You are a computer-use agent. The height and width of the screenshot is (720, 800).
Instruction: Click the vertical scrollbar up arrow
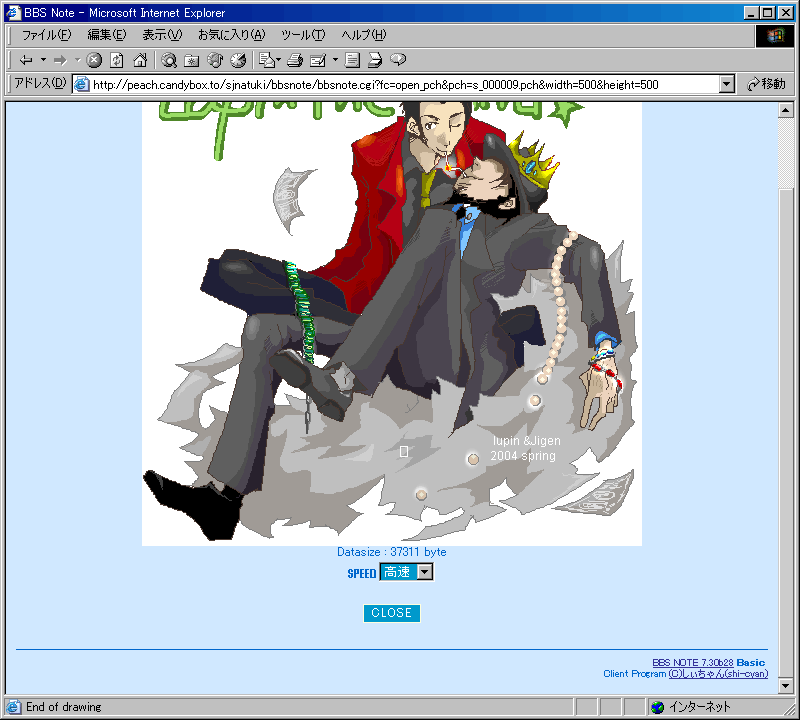[786, 110]
